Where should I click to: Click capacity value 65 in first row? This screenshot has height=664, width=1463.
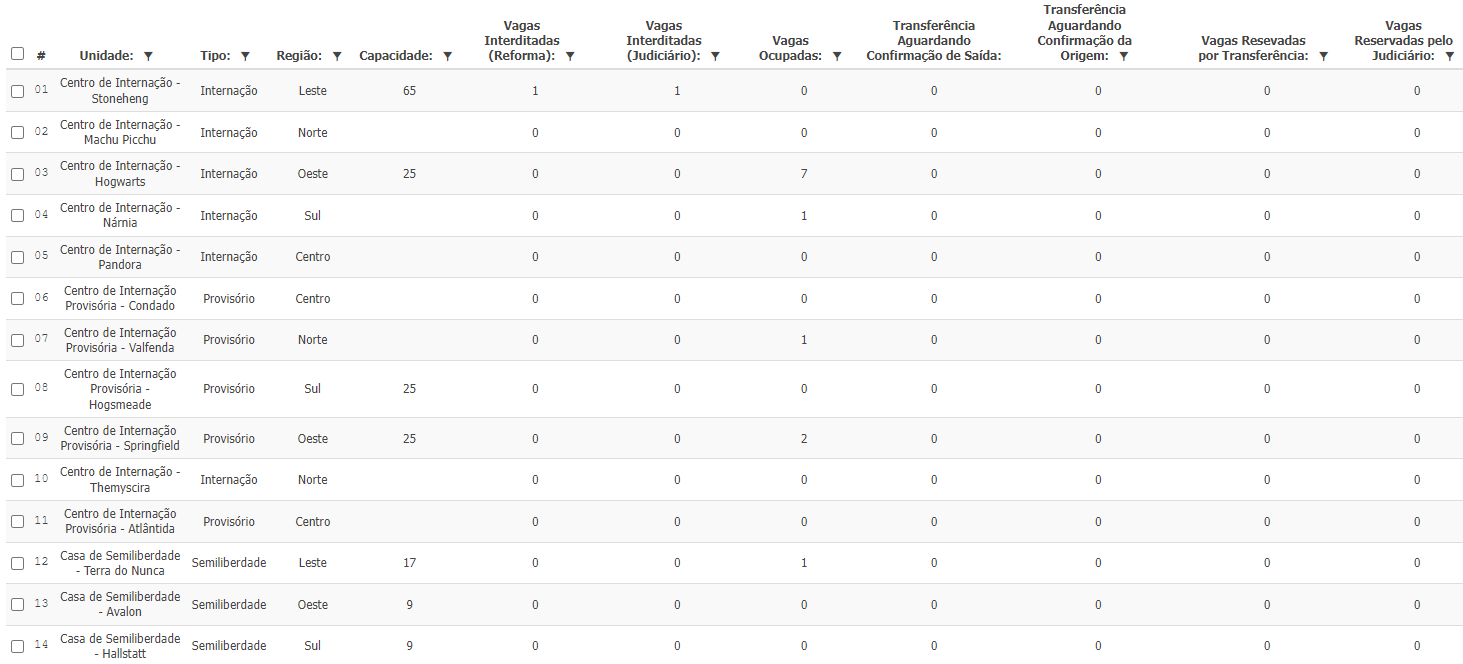click(410, 91)
